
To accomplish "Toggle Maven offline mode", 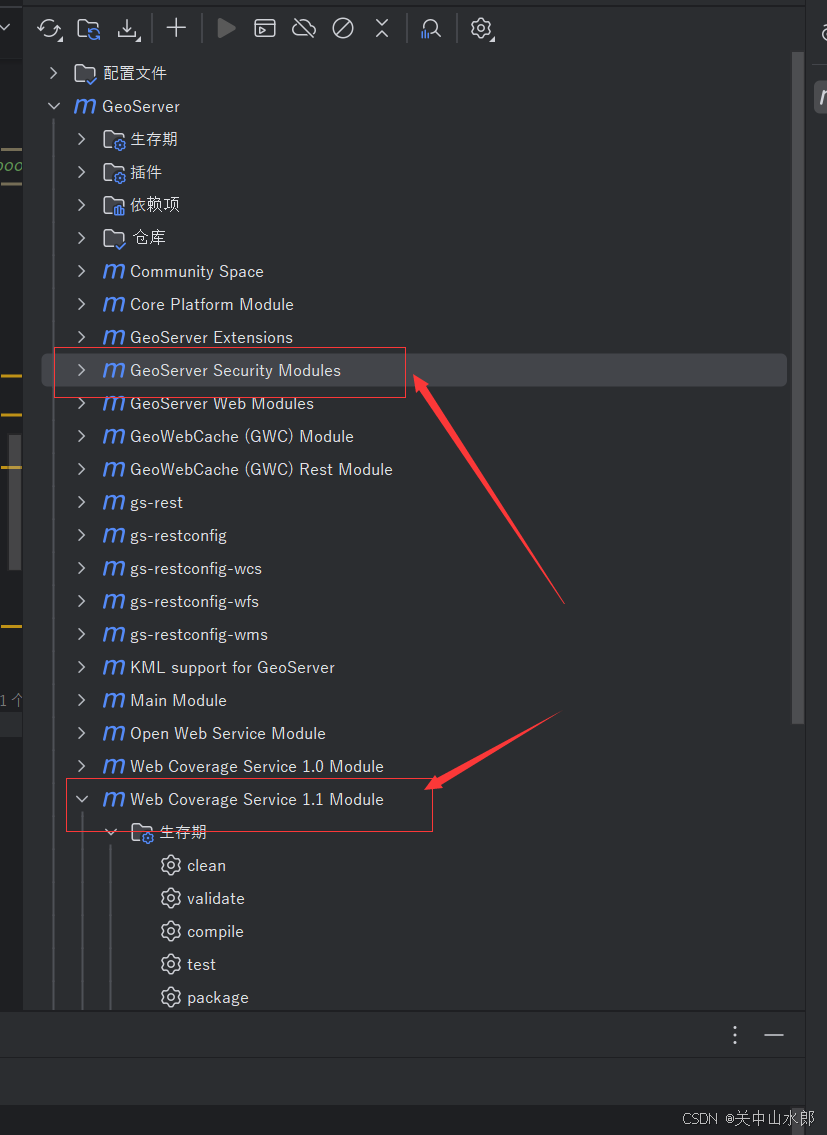I will click(303, 28).
